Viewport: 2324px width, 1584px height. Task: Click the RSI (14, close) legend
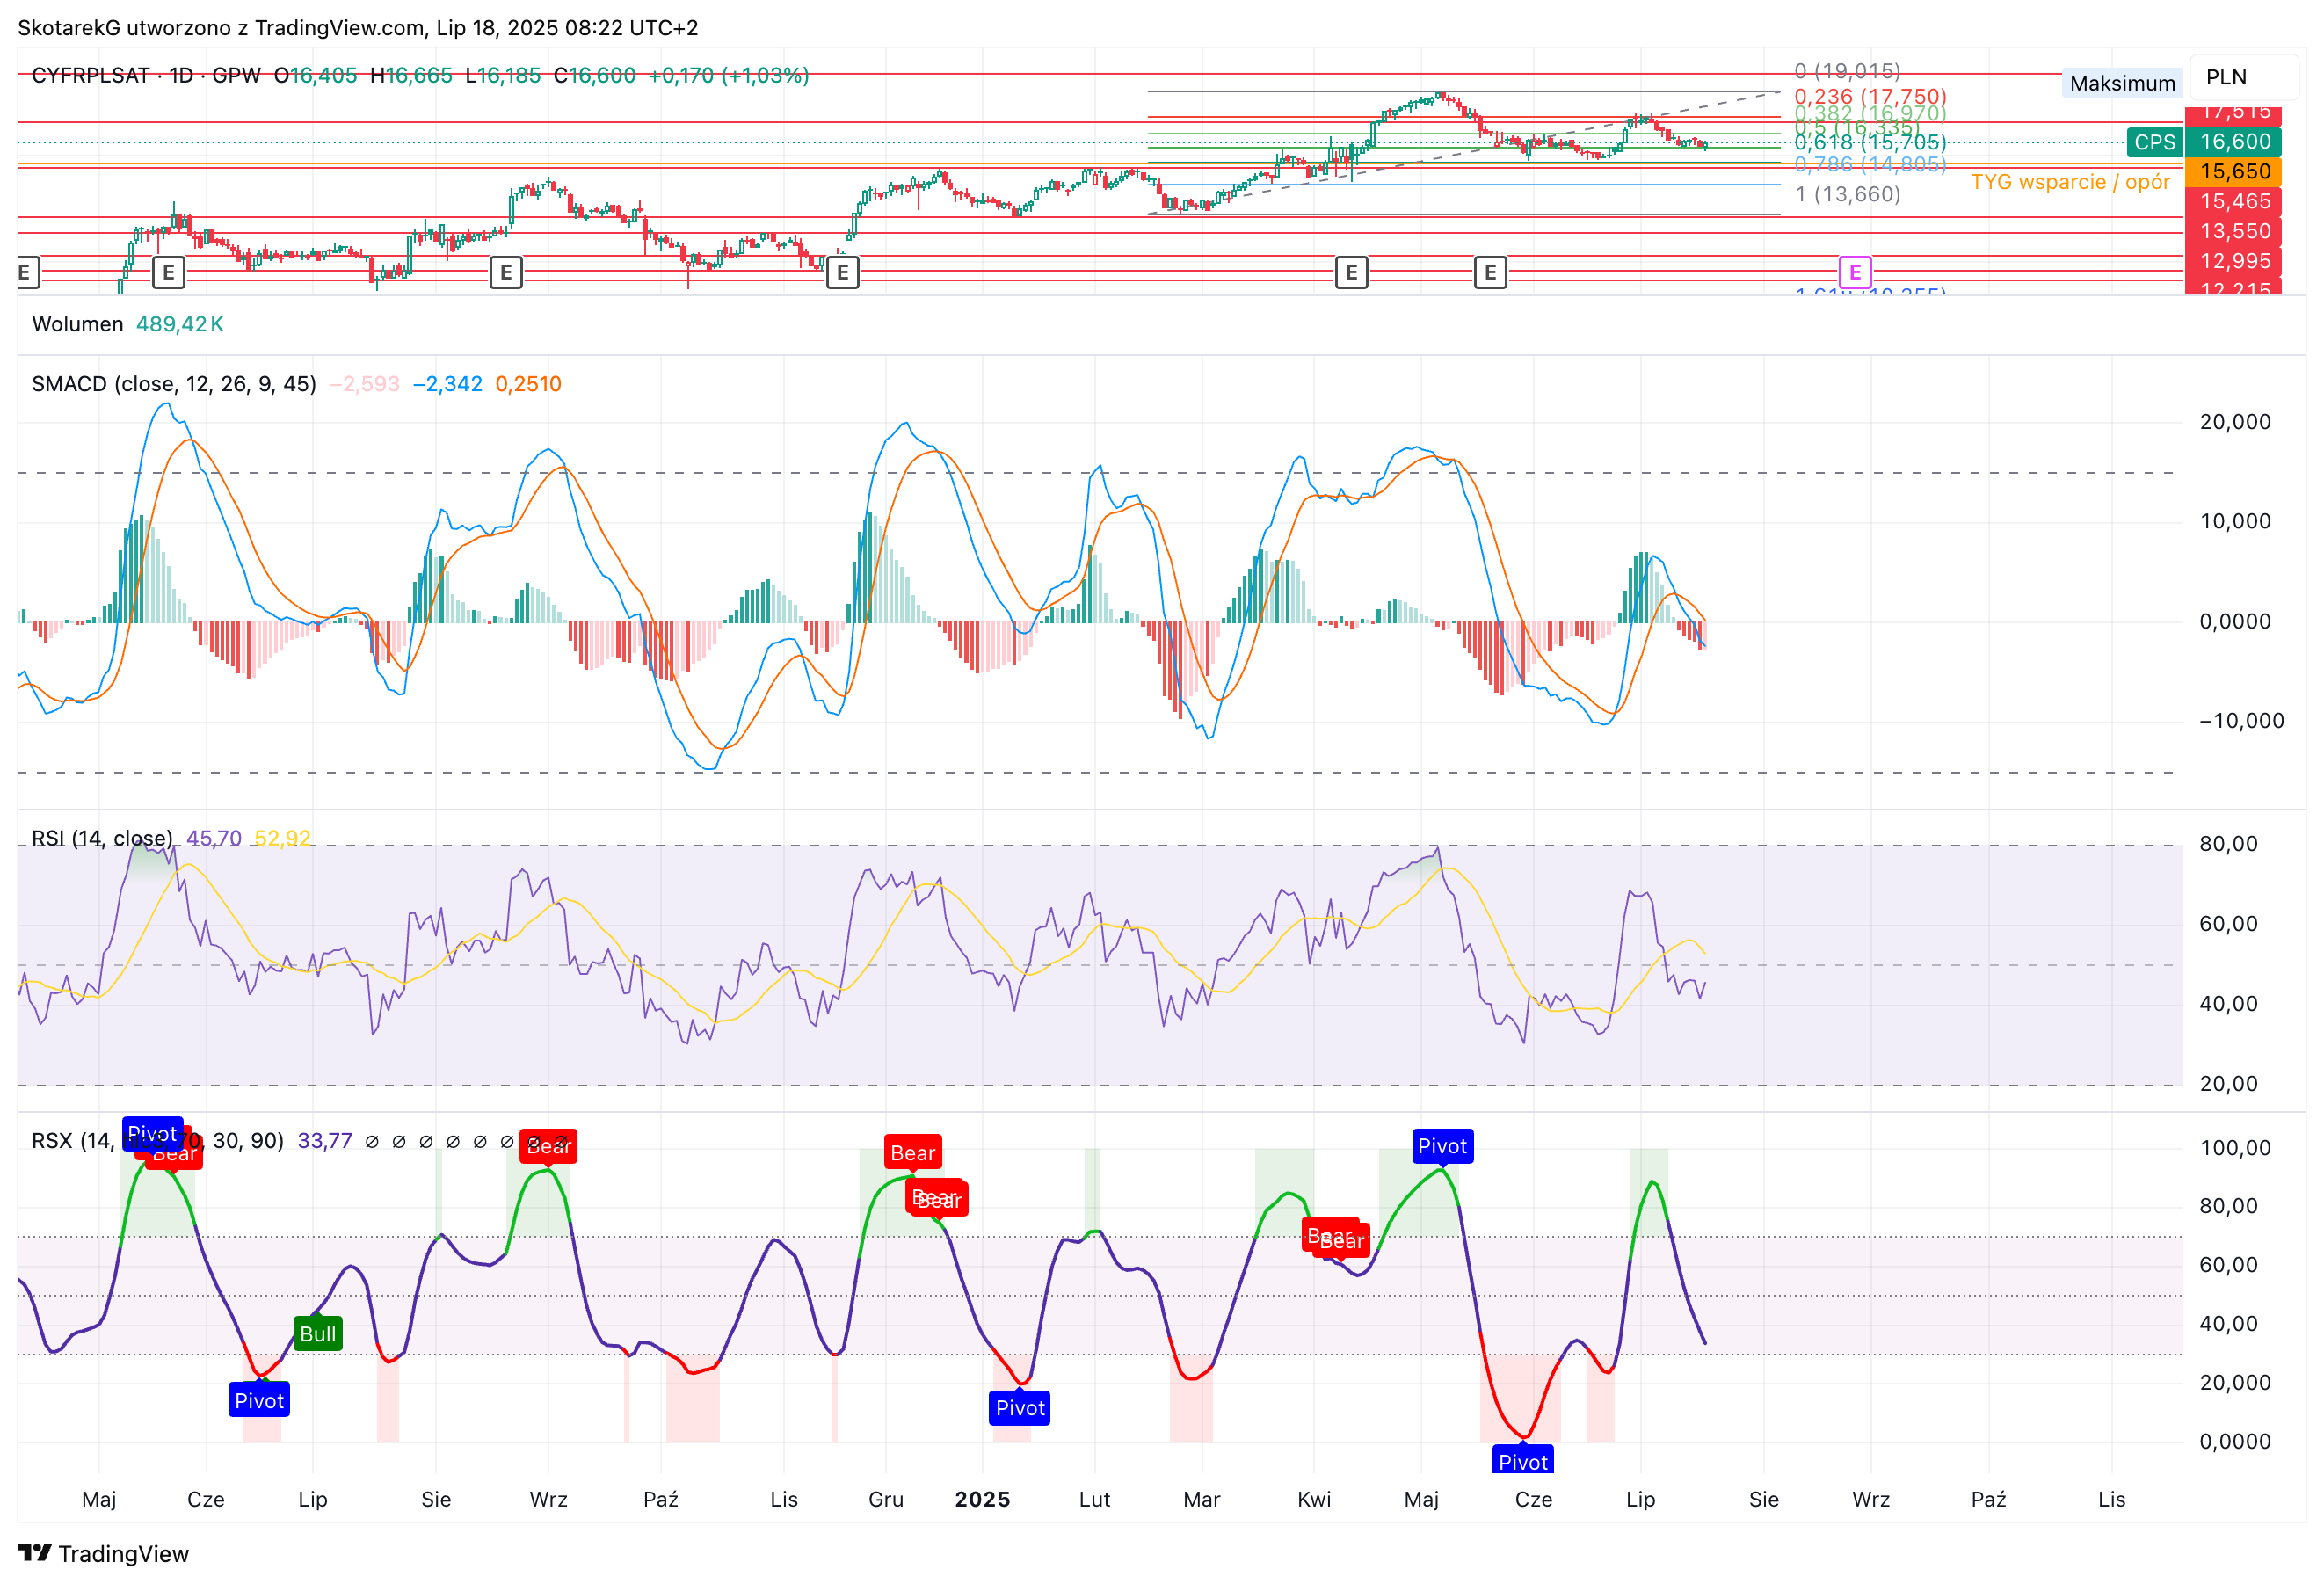click(102, 838)
